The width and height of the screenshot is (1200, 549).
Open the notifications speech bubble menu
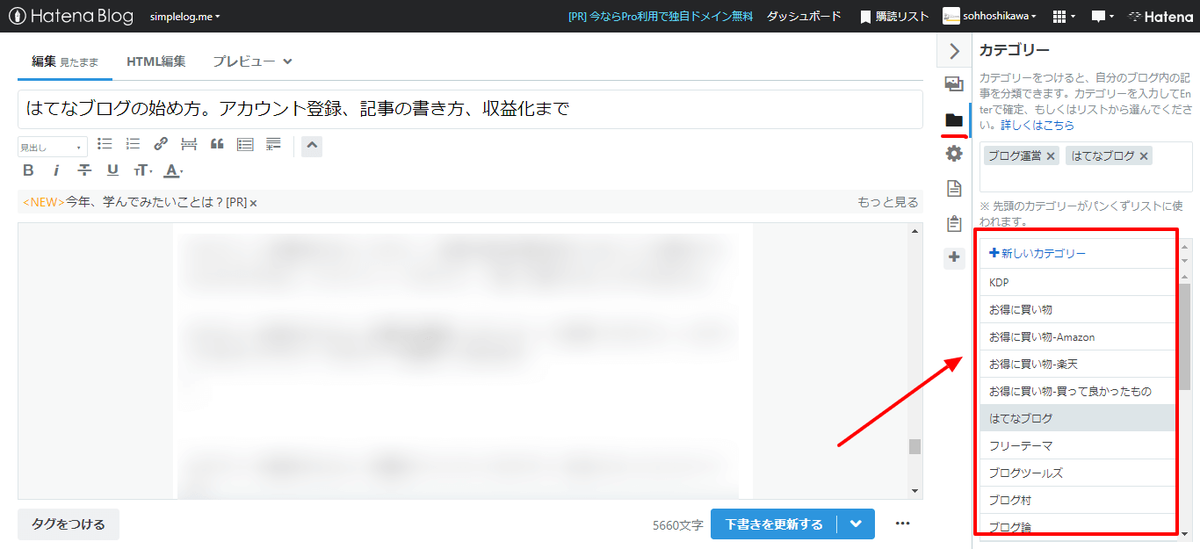pos(1104,17)
